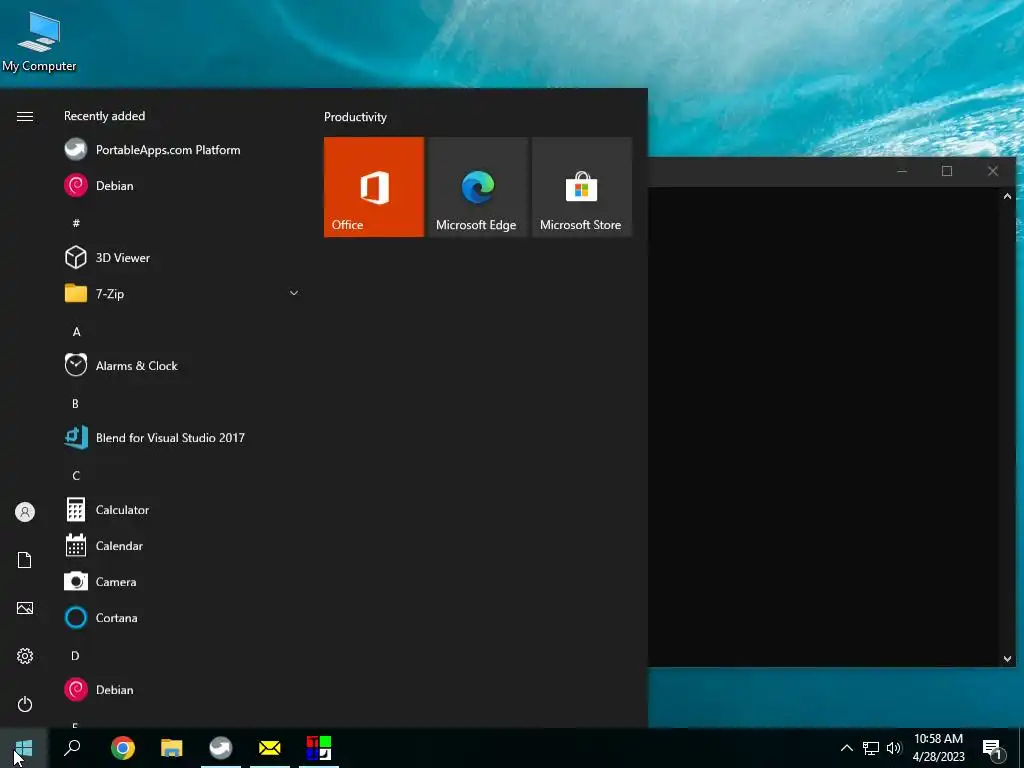Open the Start menu hamburger icon
Image resolution: width=1024 pixels, height=768 pixels.
[x=25, y=116]
